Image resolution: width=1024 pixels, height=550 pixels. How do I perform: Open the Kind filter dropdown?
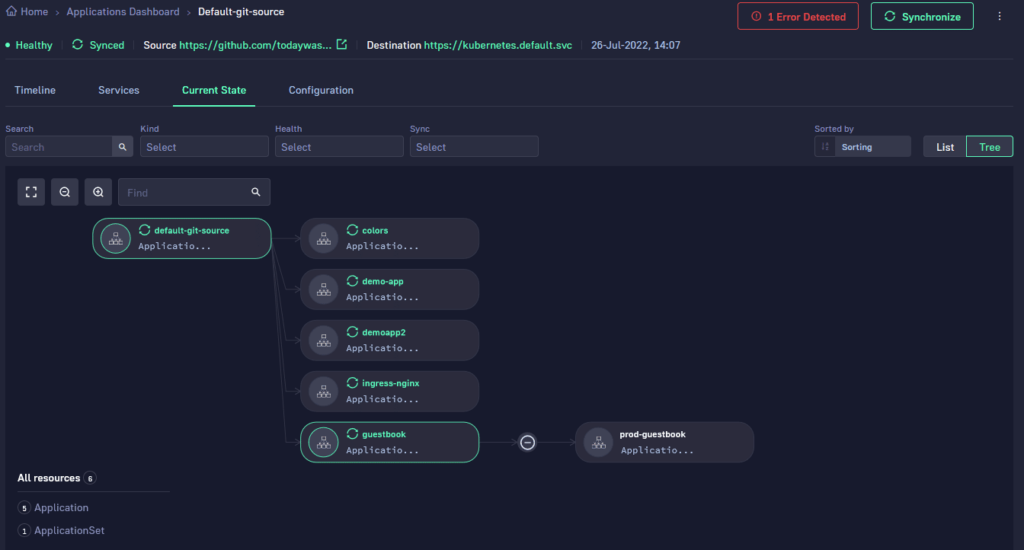click(x=204, y=147)
